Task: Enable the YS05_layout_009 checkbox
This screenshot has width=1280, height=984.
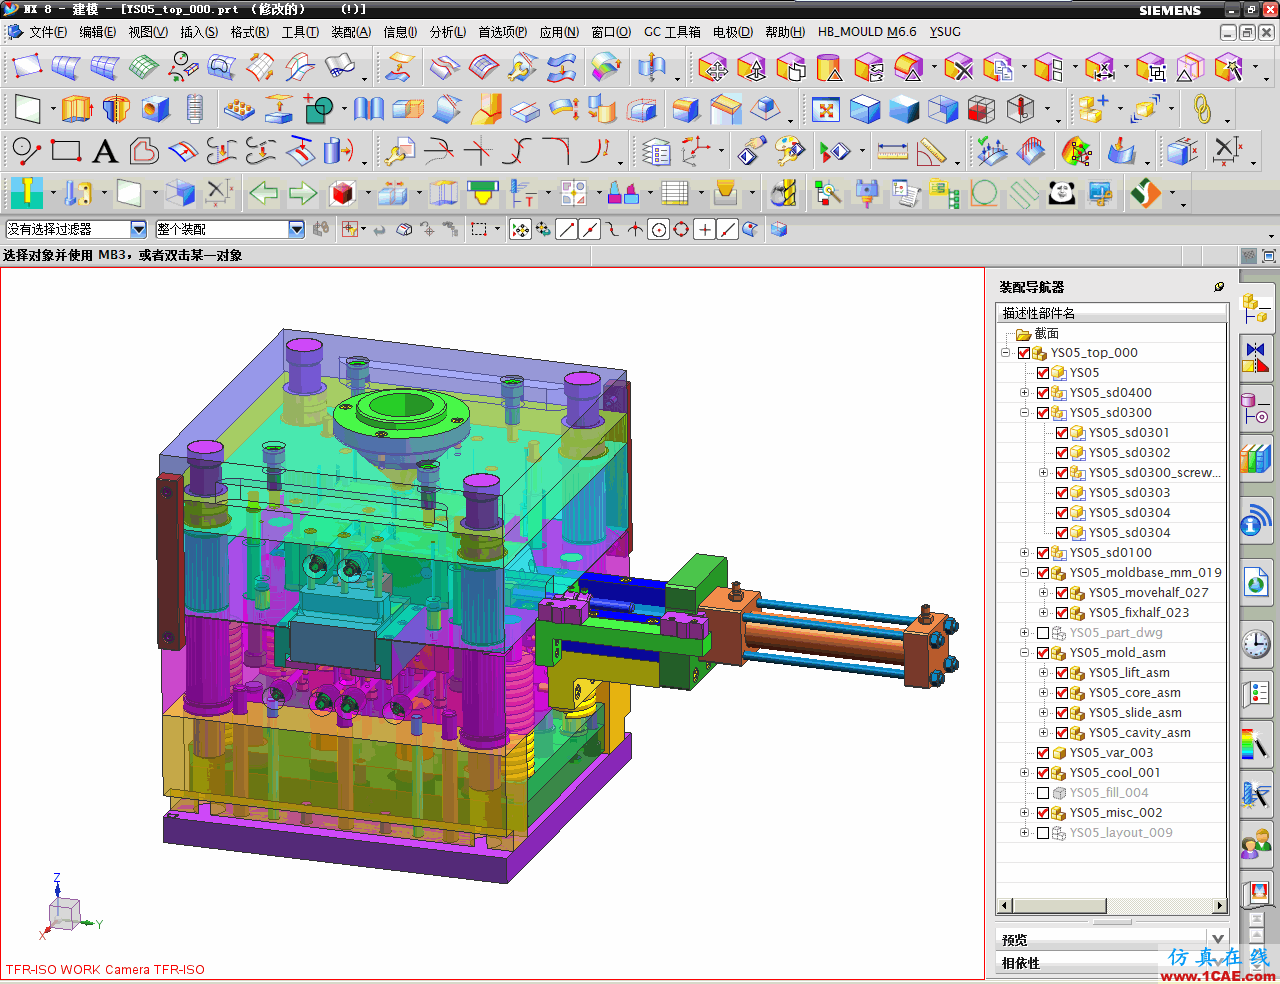Action: coord(1043,833)
